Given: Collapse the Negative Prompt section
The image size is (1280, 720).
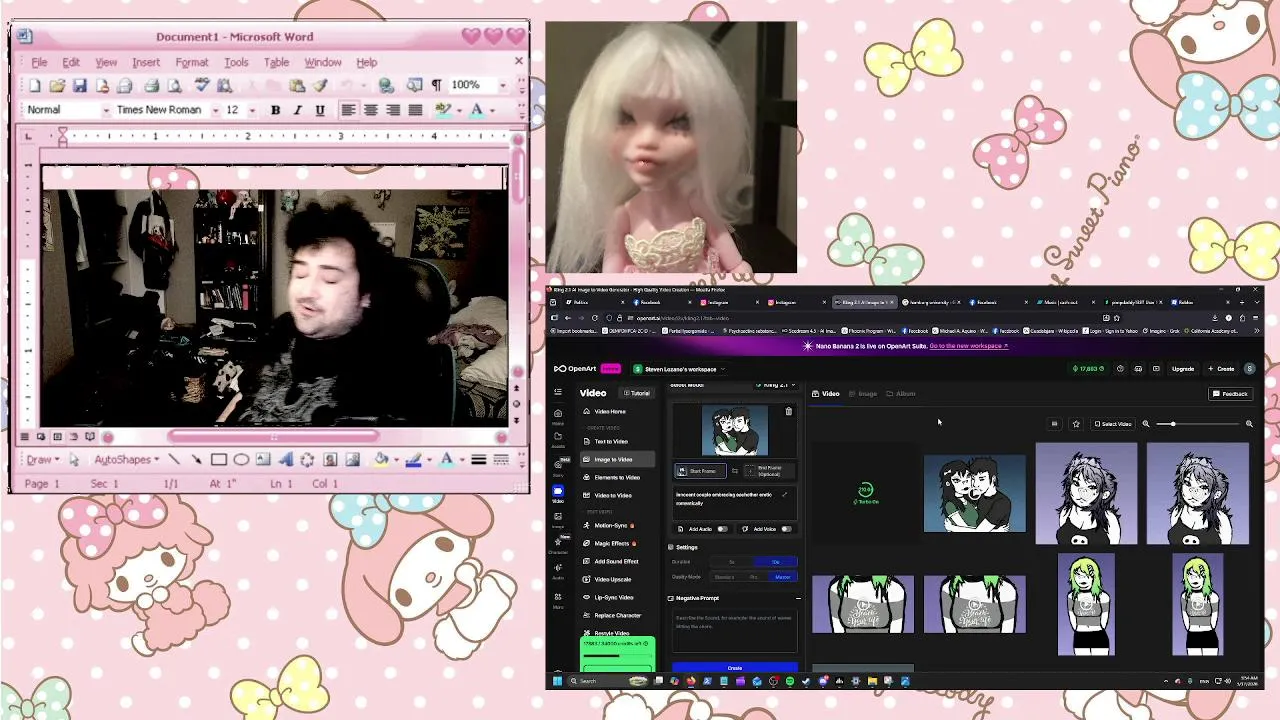Looking at the screenshot, I should (798, 598).
